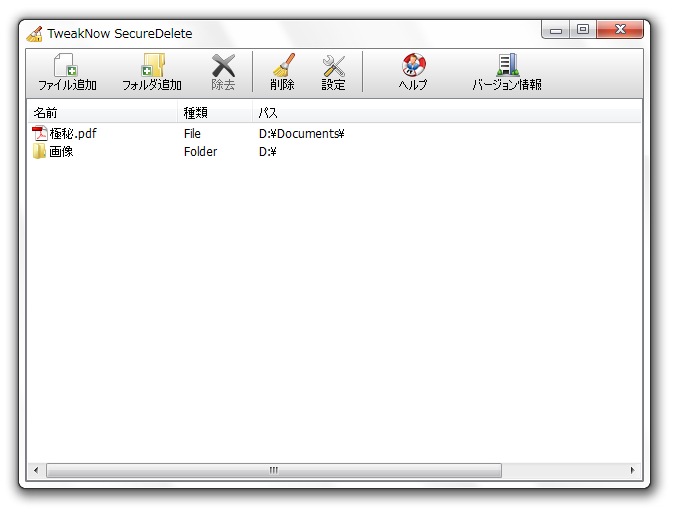Click the フォルダ追加 (Add Folder) toolbar icon
673x511 pixels.
[x=153, y=65]
